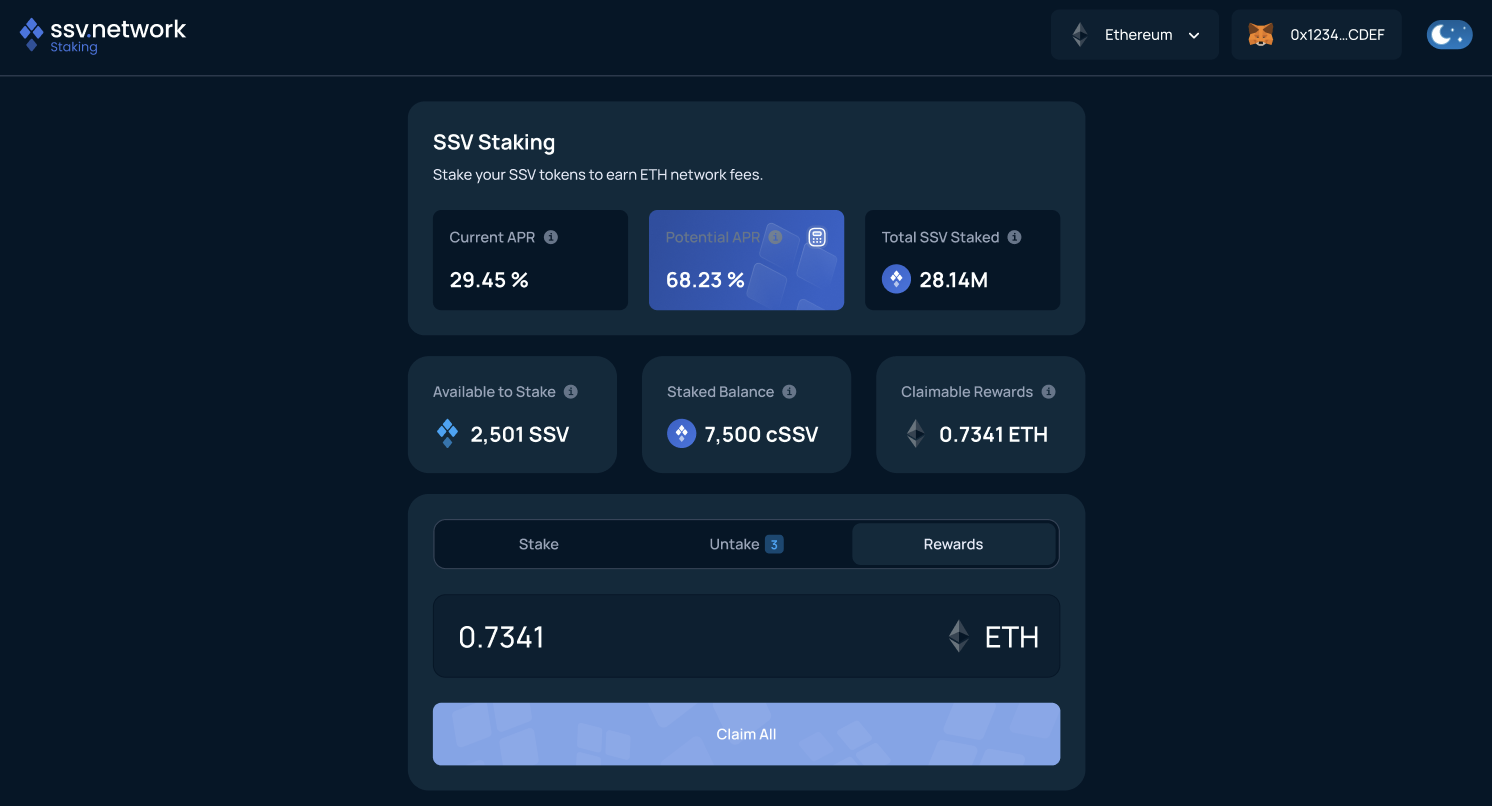The height and width of the screenshot is (806, 1492).
Task: Click the Available to Stake info icon
Action: [x=570, y=392]
